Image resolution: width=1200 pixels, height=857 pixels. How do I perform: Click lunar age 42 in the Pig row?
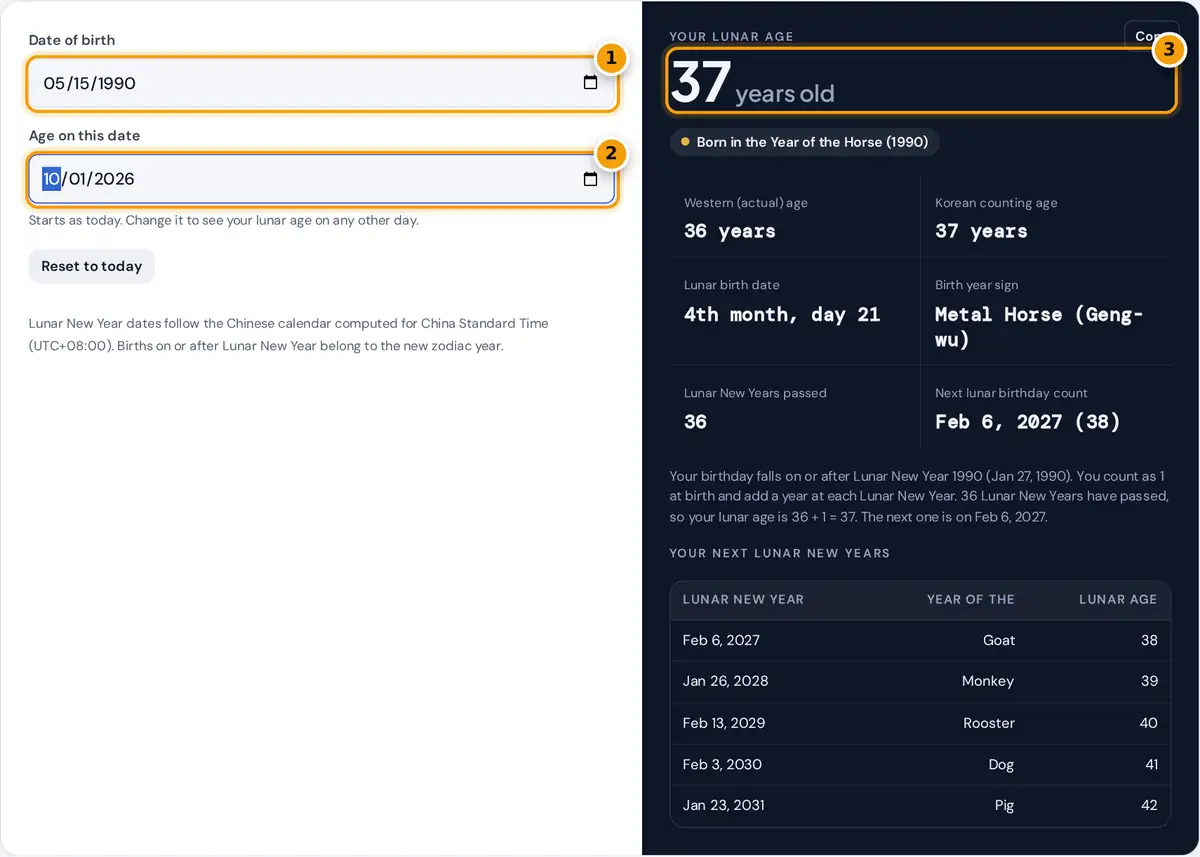pyautogui.click(x=1149, y=805)
